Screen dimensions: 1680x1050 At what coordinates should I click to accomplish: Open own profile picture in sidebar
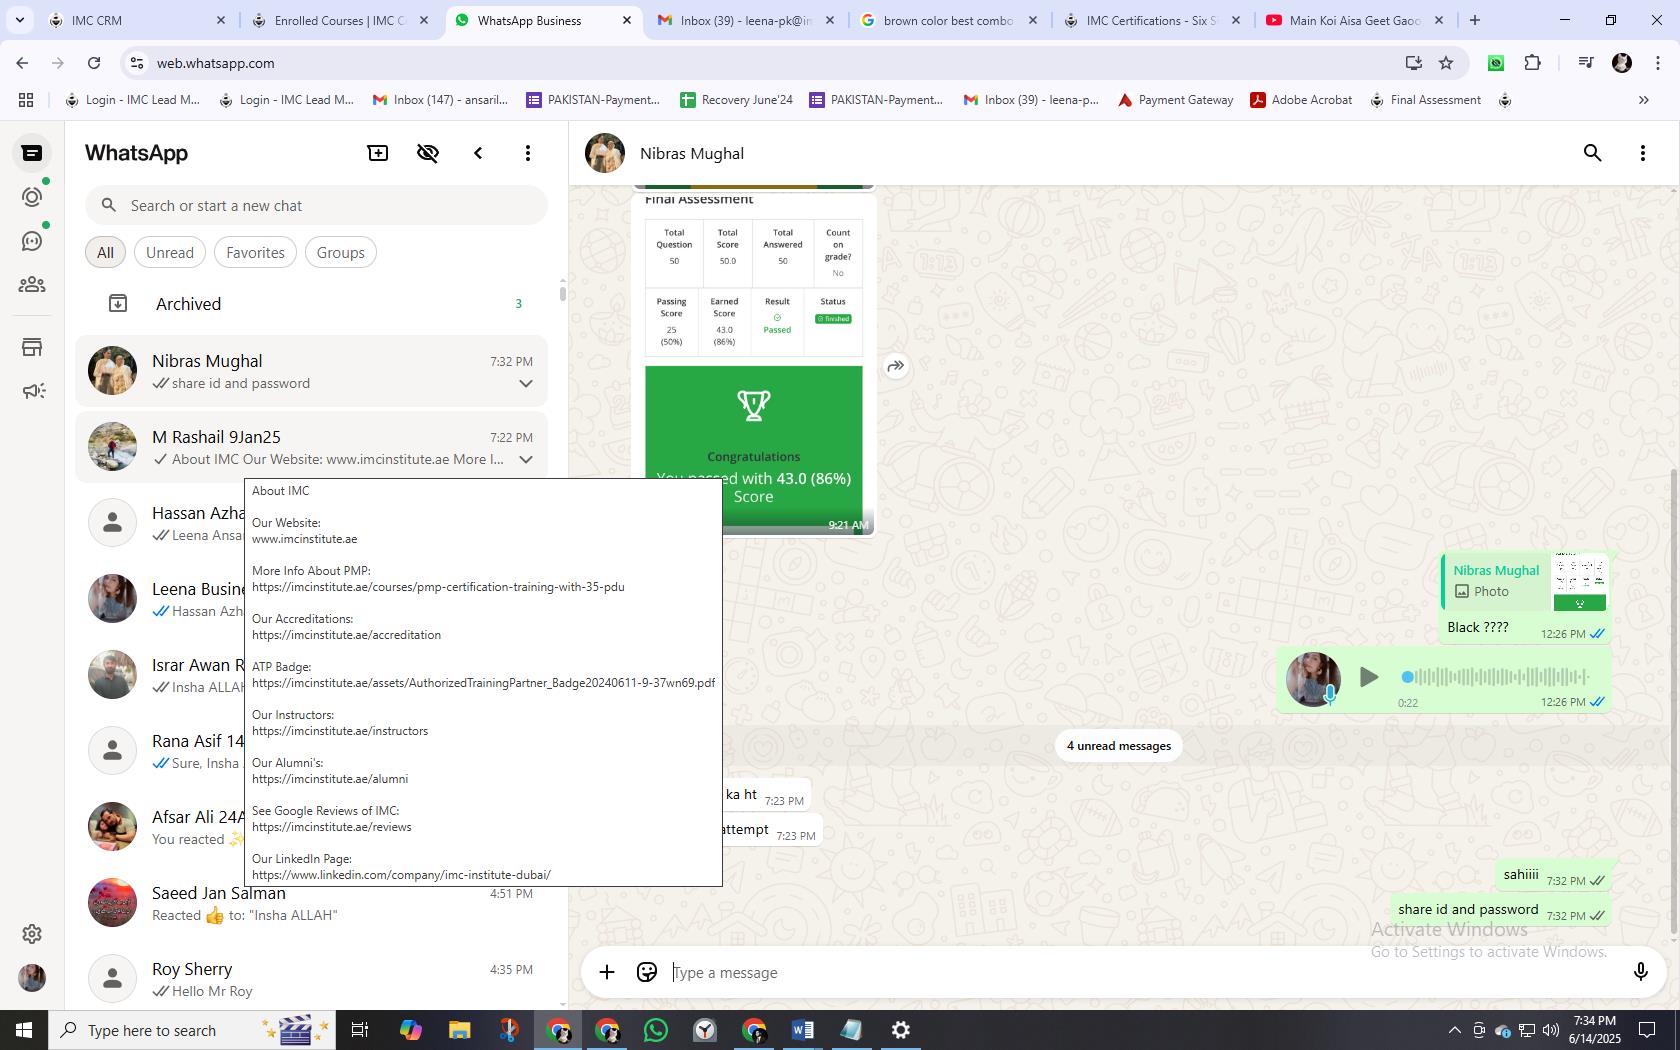click(32, 978)
